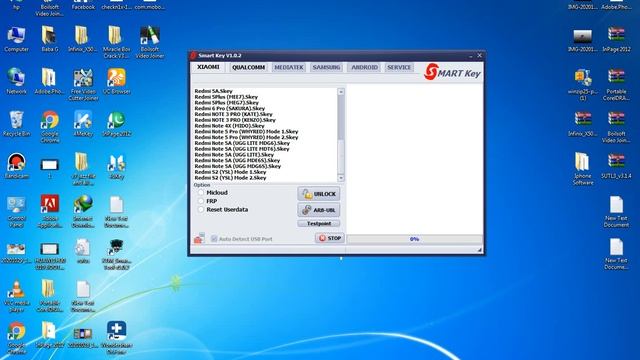Launch Google Chrome icon beside Recycle Bin
The height and width of the screenshot is (360, 640).
click(x=50, y=120)
